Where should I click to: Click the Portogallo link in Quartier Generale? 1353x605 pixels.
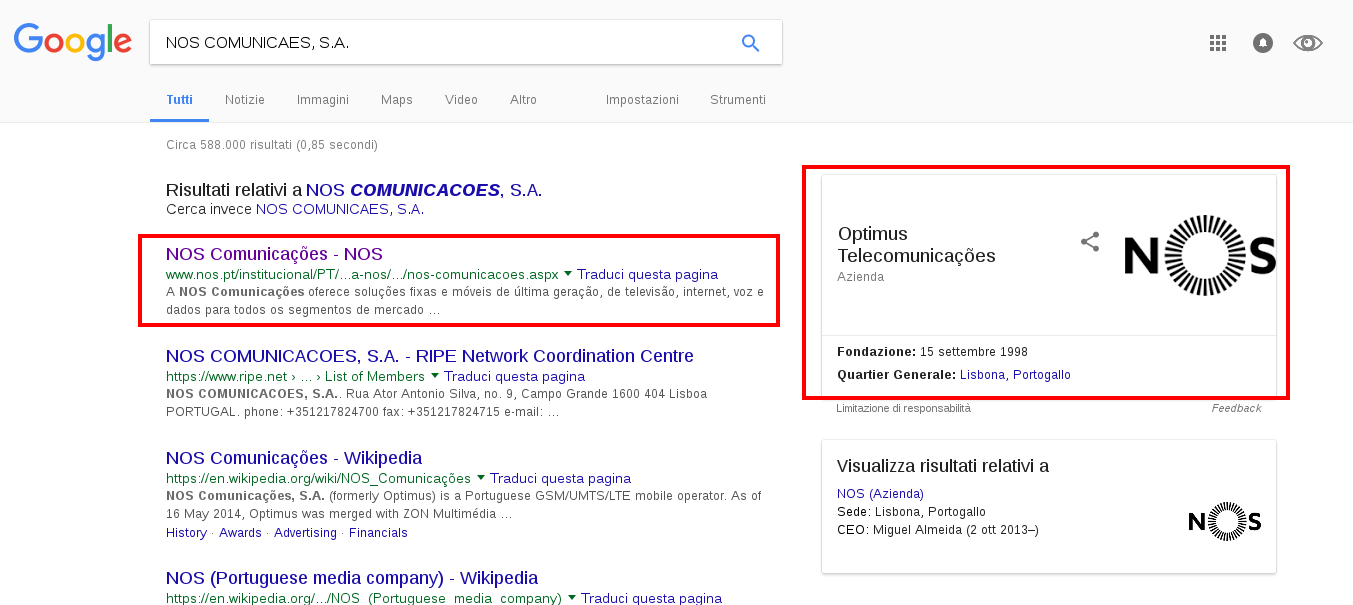tap(1042, 375)
